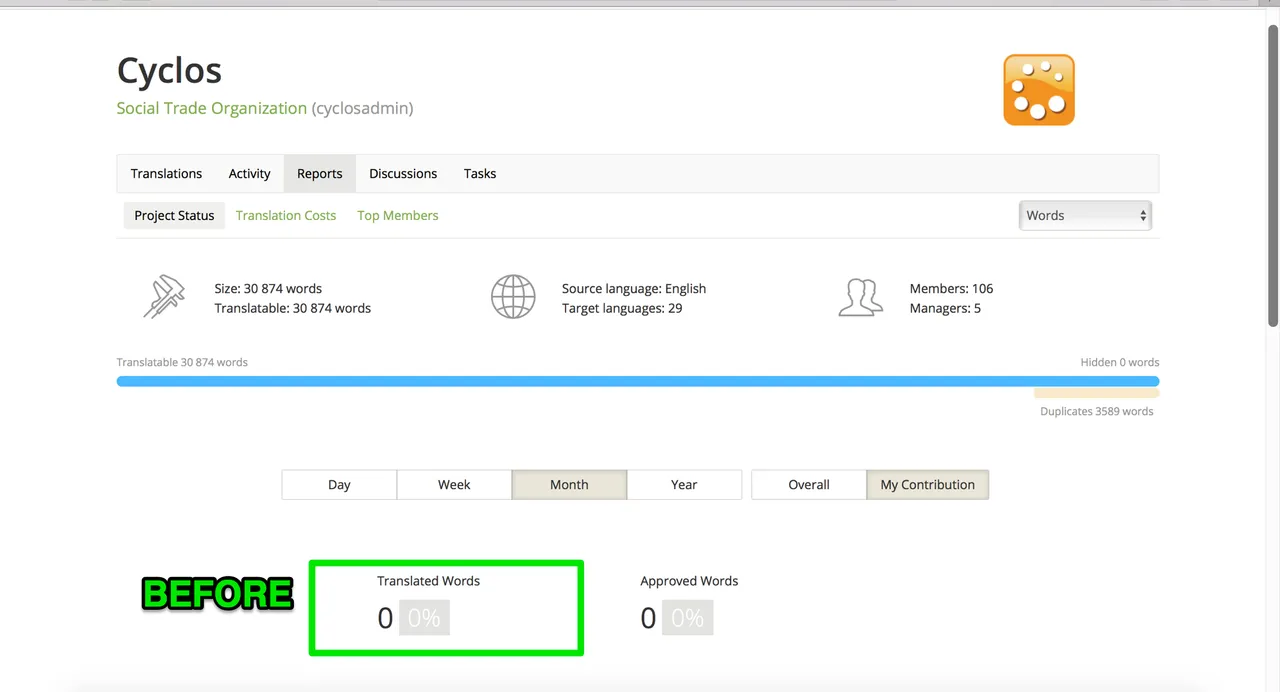
Task: Select the Reports tab
Action: pos(320,173)
